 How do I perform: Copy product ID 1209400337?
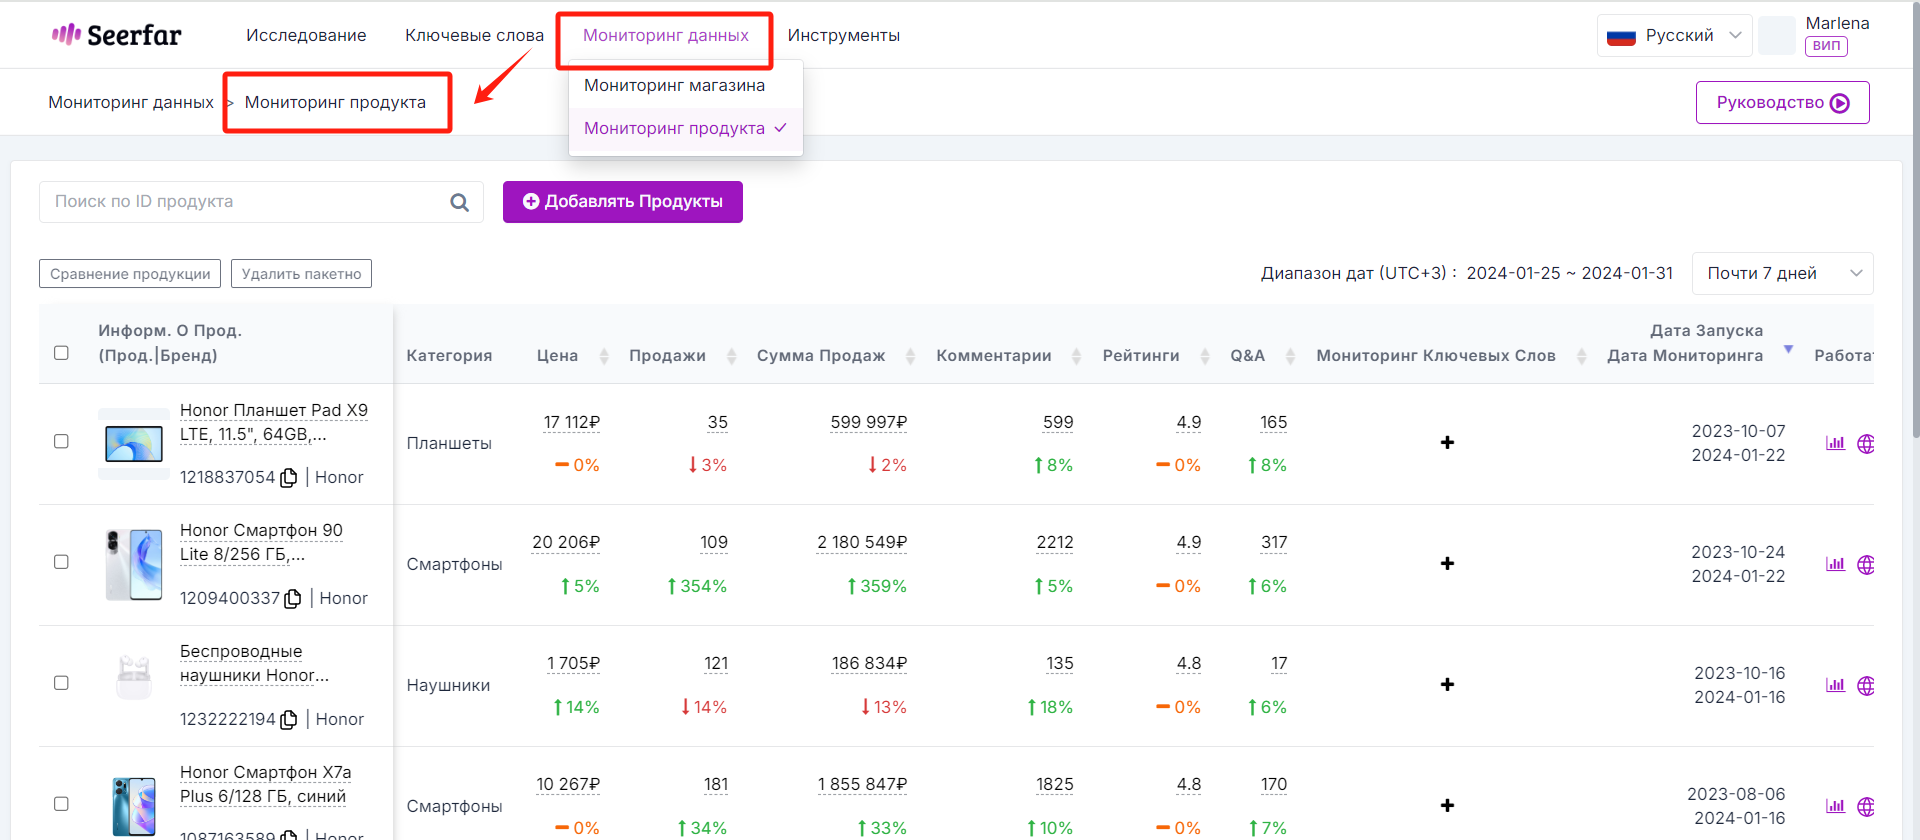click(293, 599)
